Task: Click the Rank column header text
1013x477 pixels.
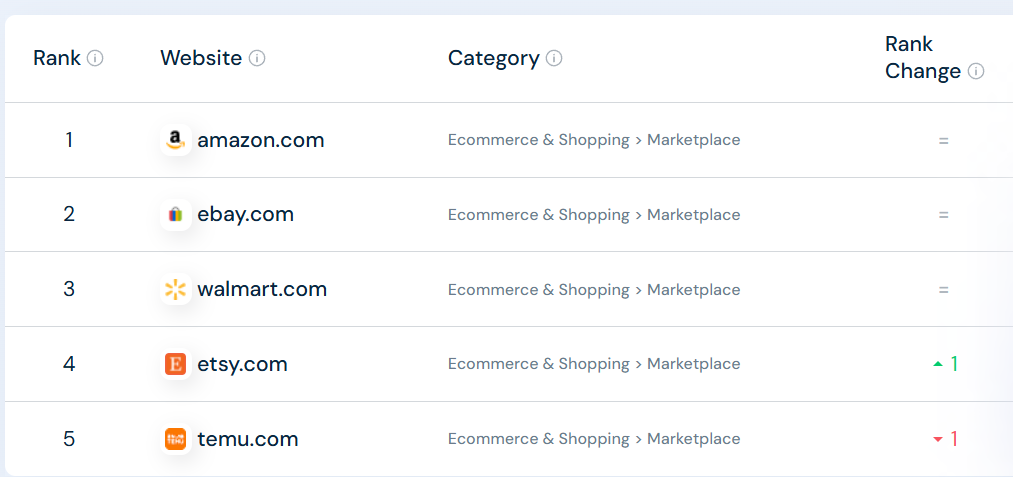Action: click(x=57, y=58)
